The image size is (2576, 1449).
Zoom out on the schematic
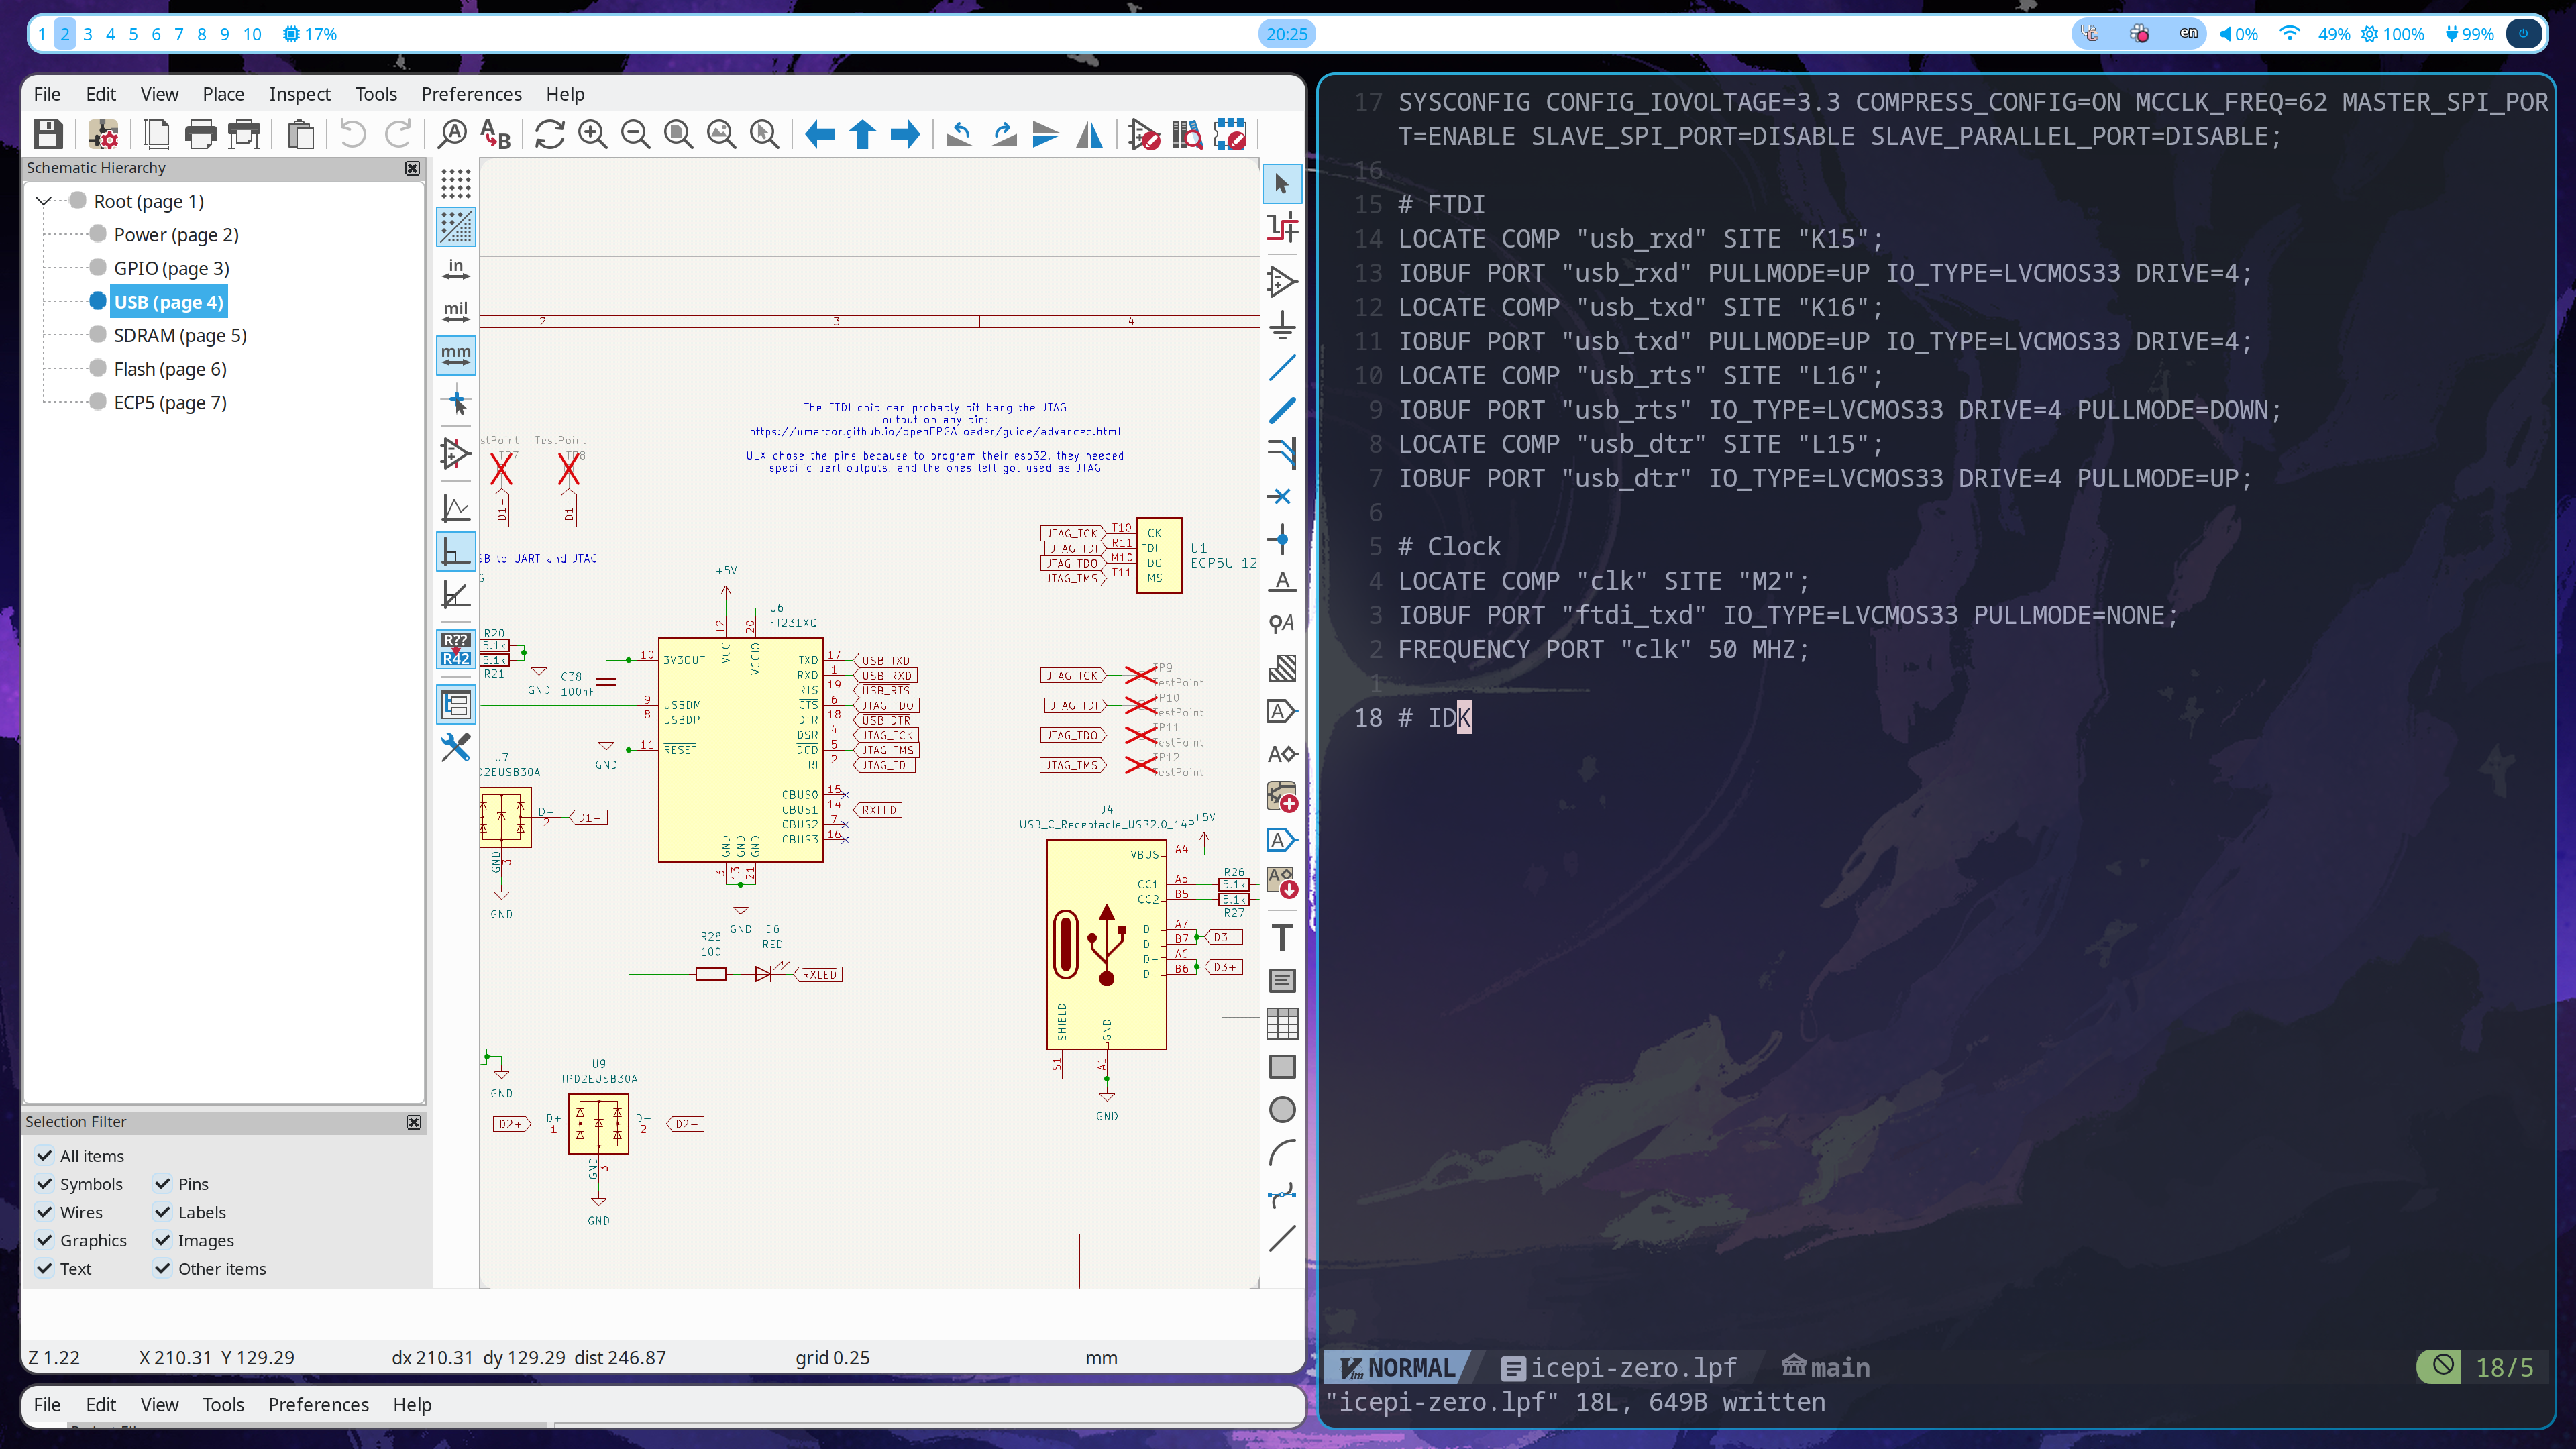[636, 134]
